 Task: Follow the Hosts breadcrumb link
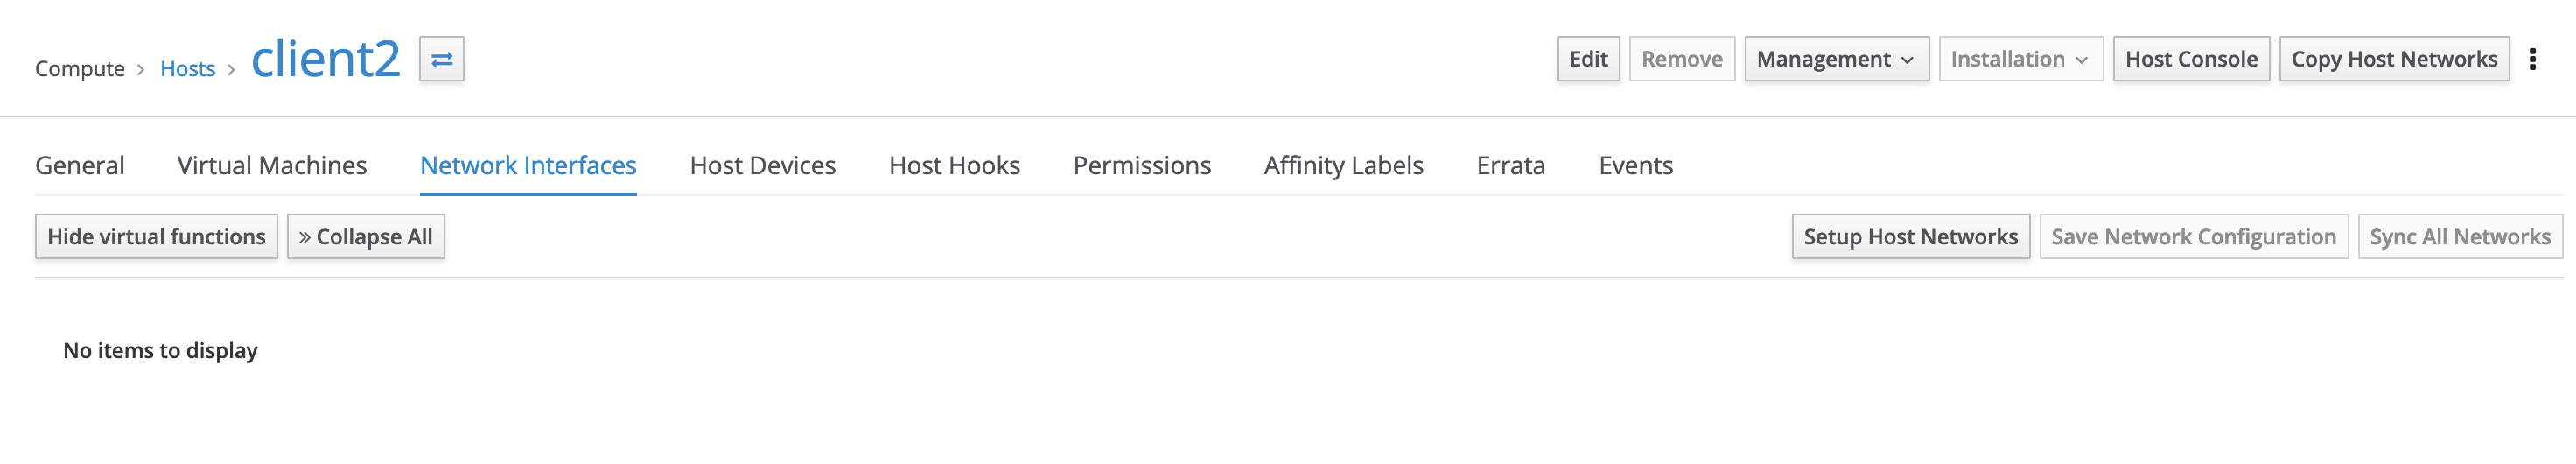(188, 69)
